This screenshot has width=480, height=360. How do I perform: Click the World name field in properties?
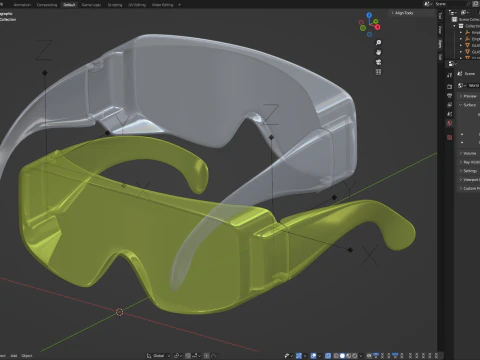[x=473, y=85]
